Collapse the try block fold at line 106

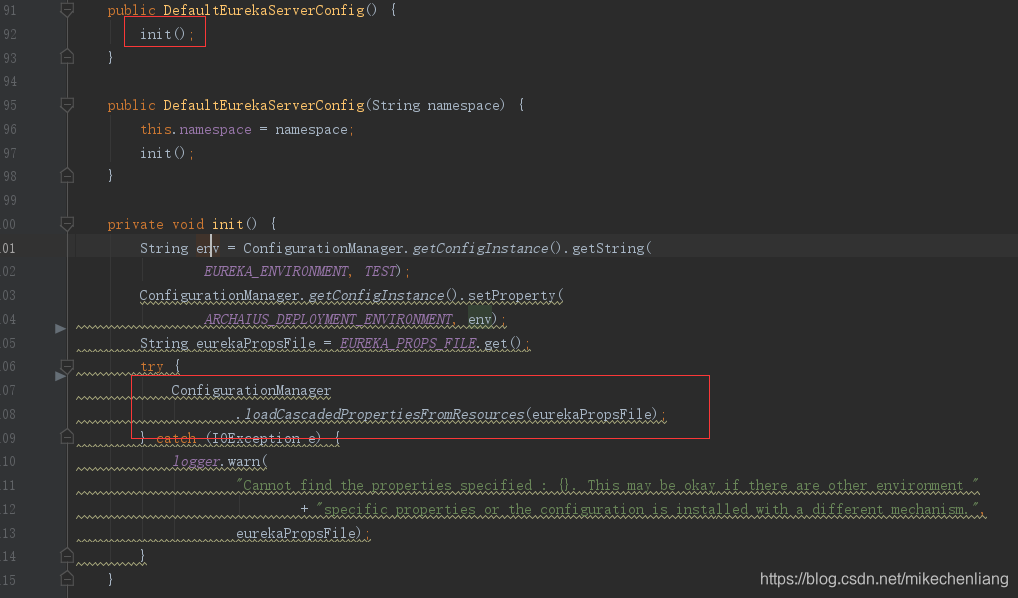pos(67,367)
